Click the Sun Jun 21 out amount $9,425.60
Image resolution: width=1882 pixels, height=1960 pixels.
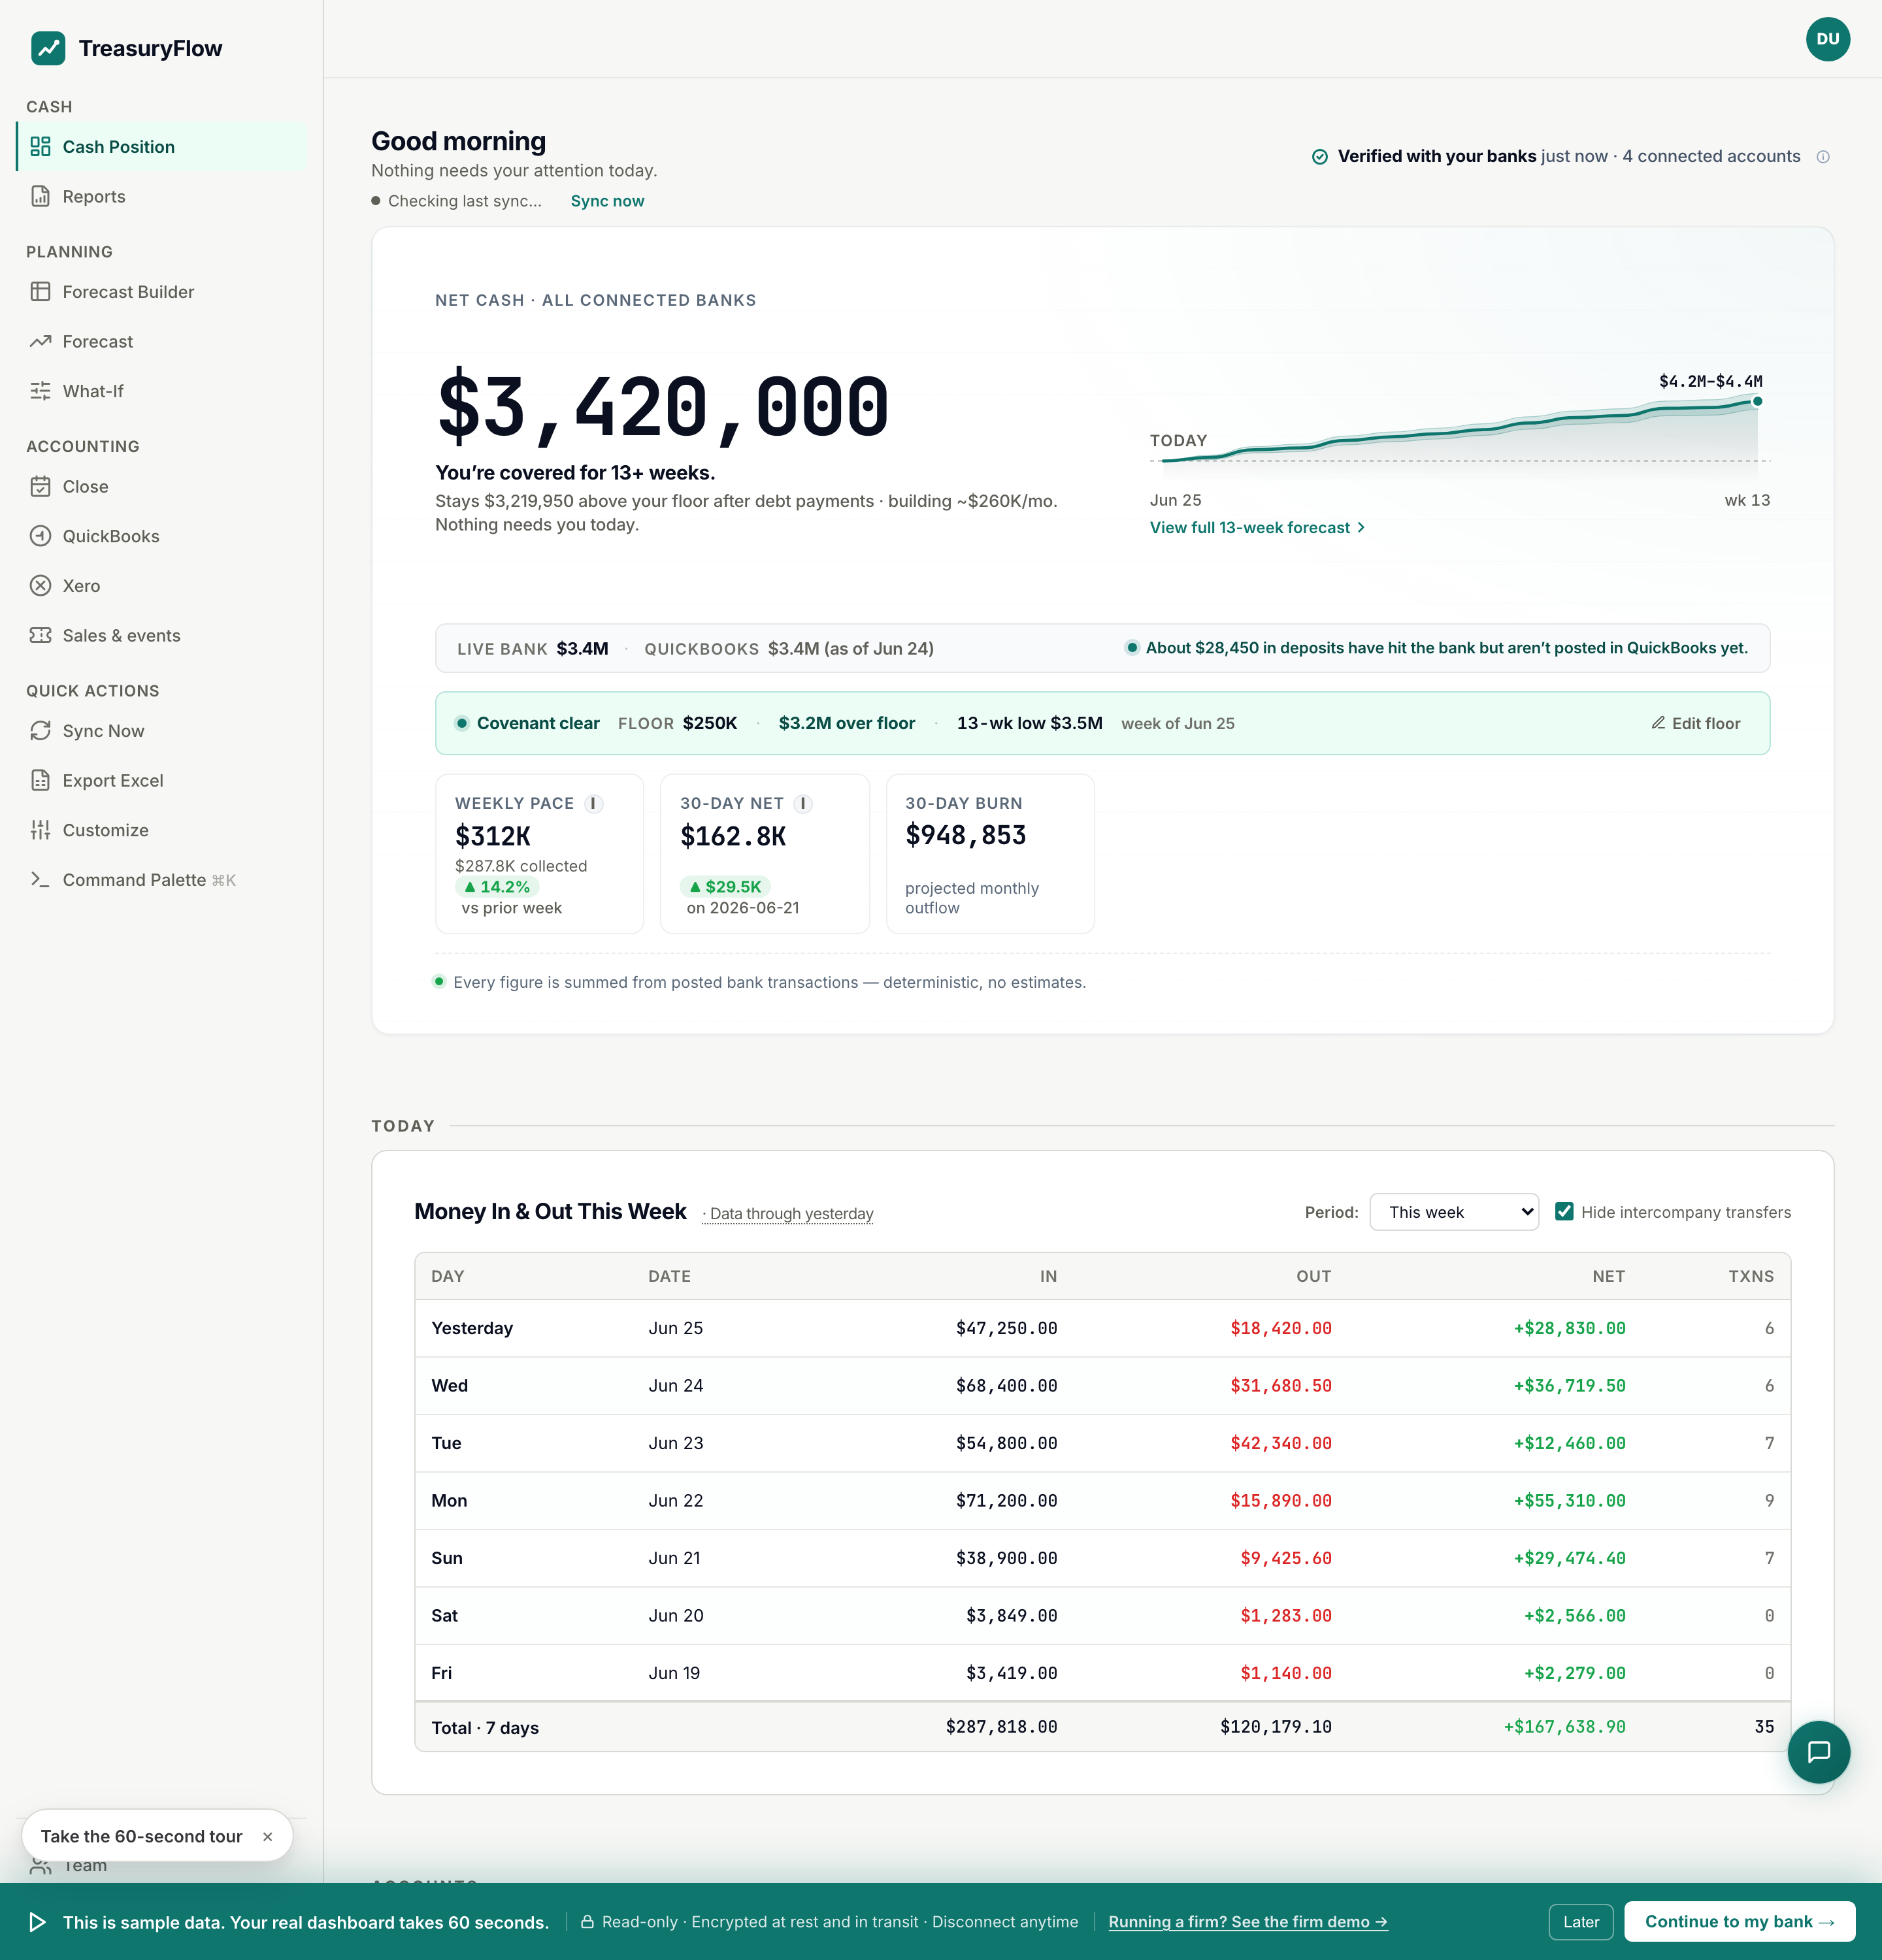click(x=1285, y=1558)
